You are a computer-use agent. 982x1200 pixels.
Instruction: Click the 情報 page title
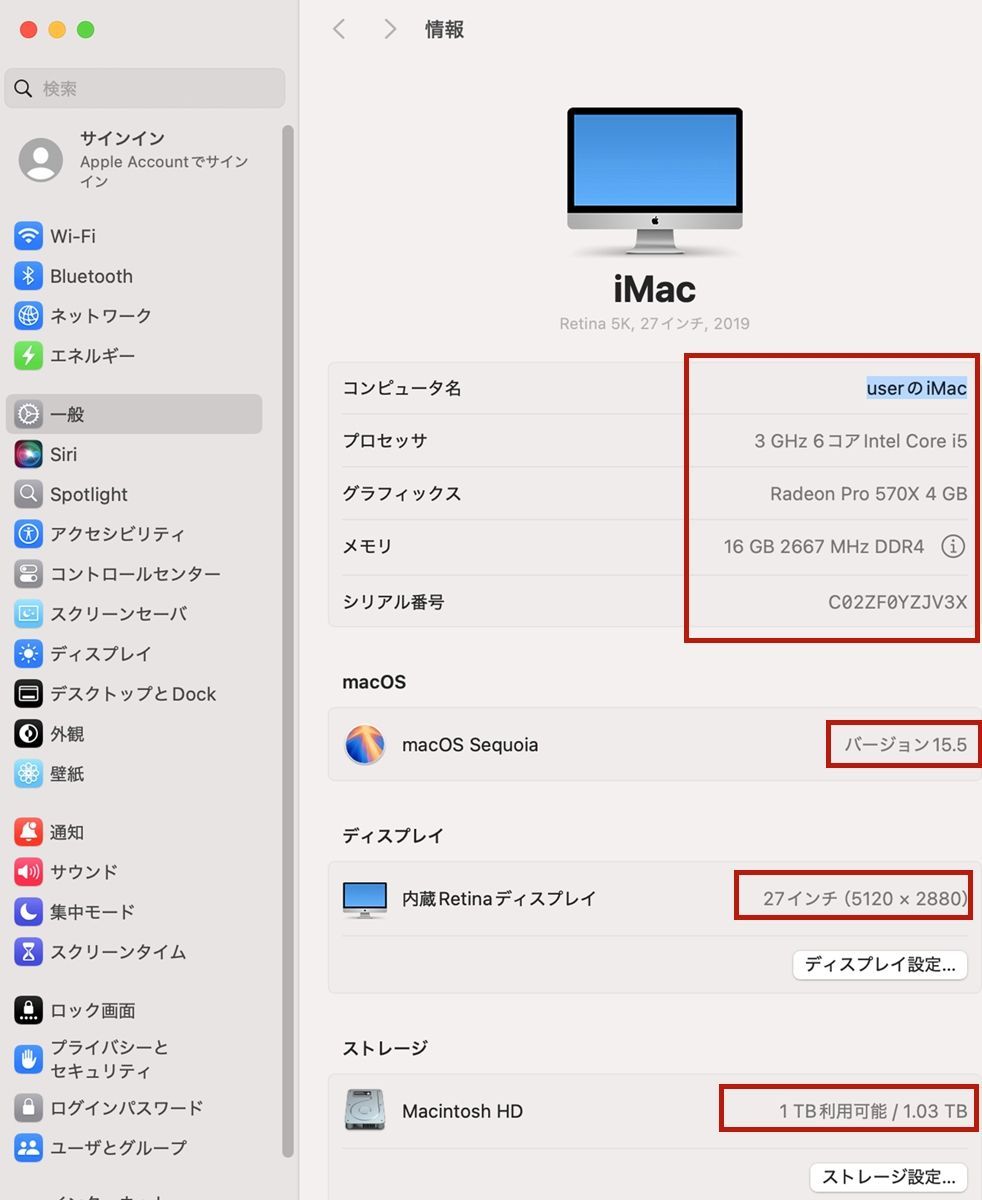tap(444, 29)
